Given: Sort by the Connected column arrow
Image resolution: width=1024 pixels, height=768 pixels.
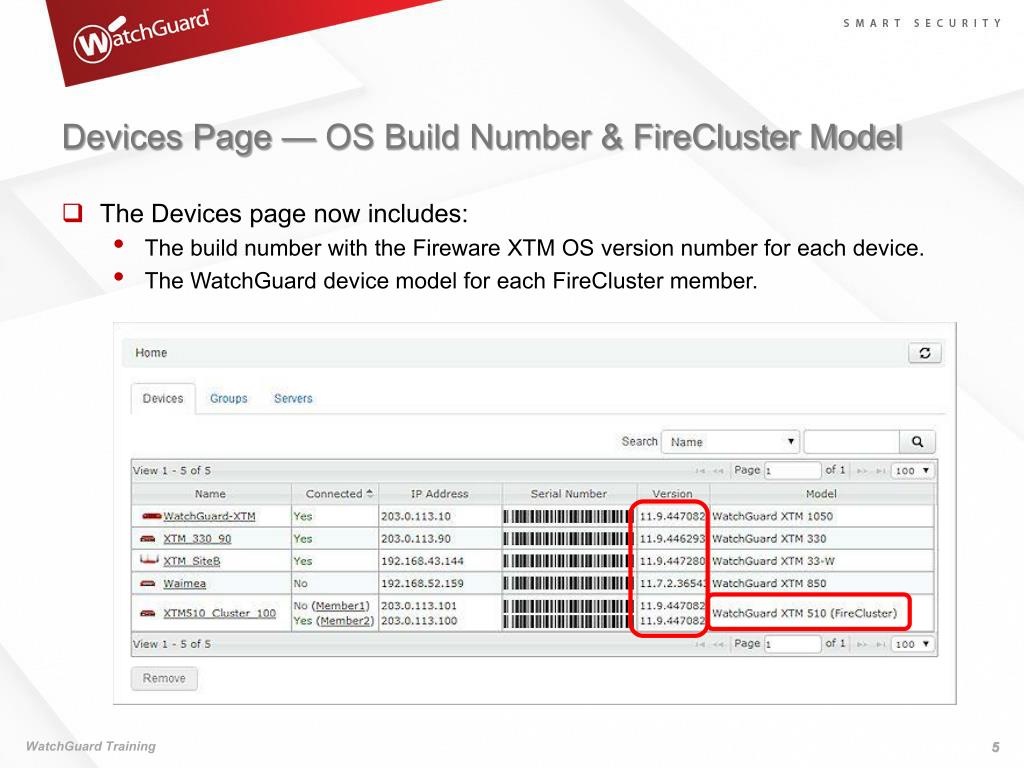Looking at the screenshot, I should click(x=370, y=494).
